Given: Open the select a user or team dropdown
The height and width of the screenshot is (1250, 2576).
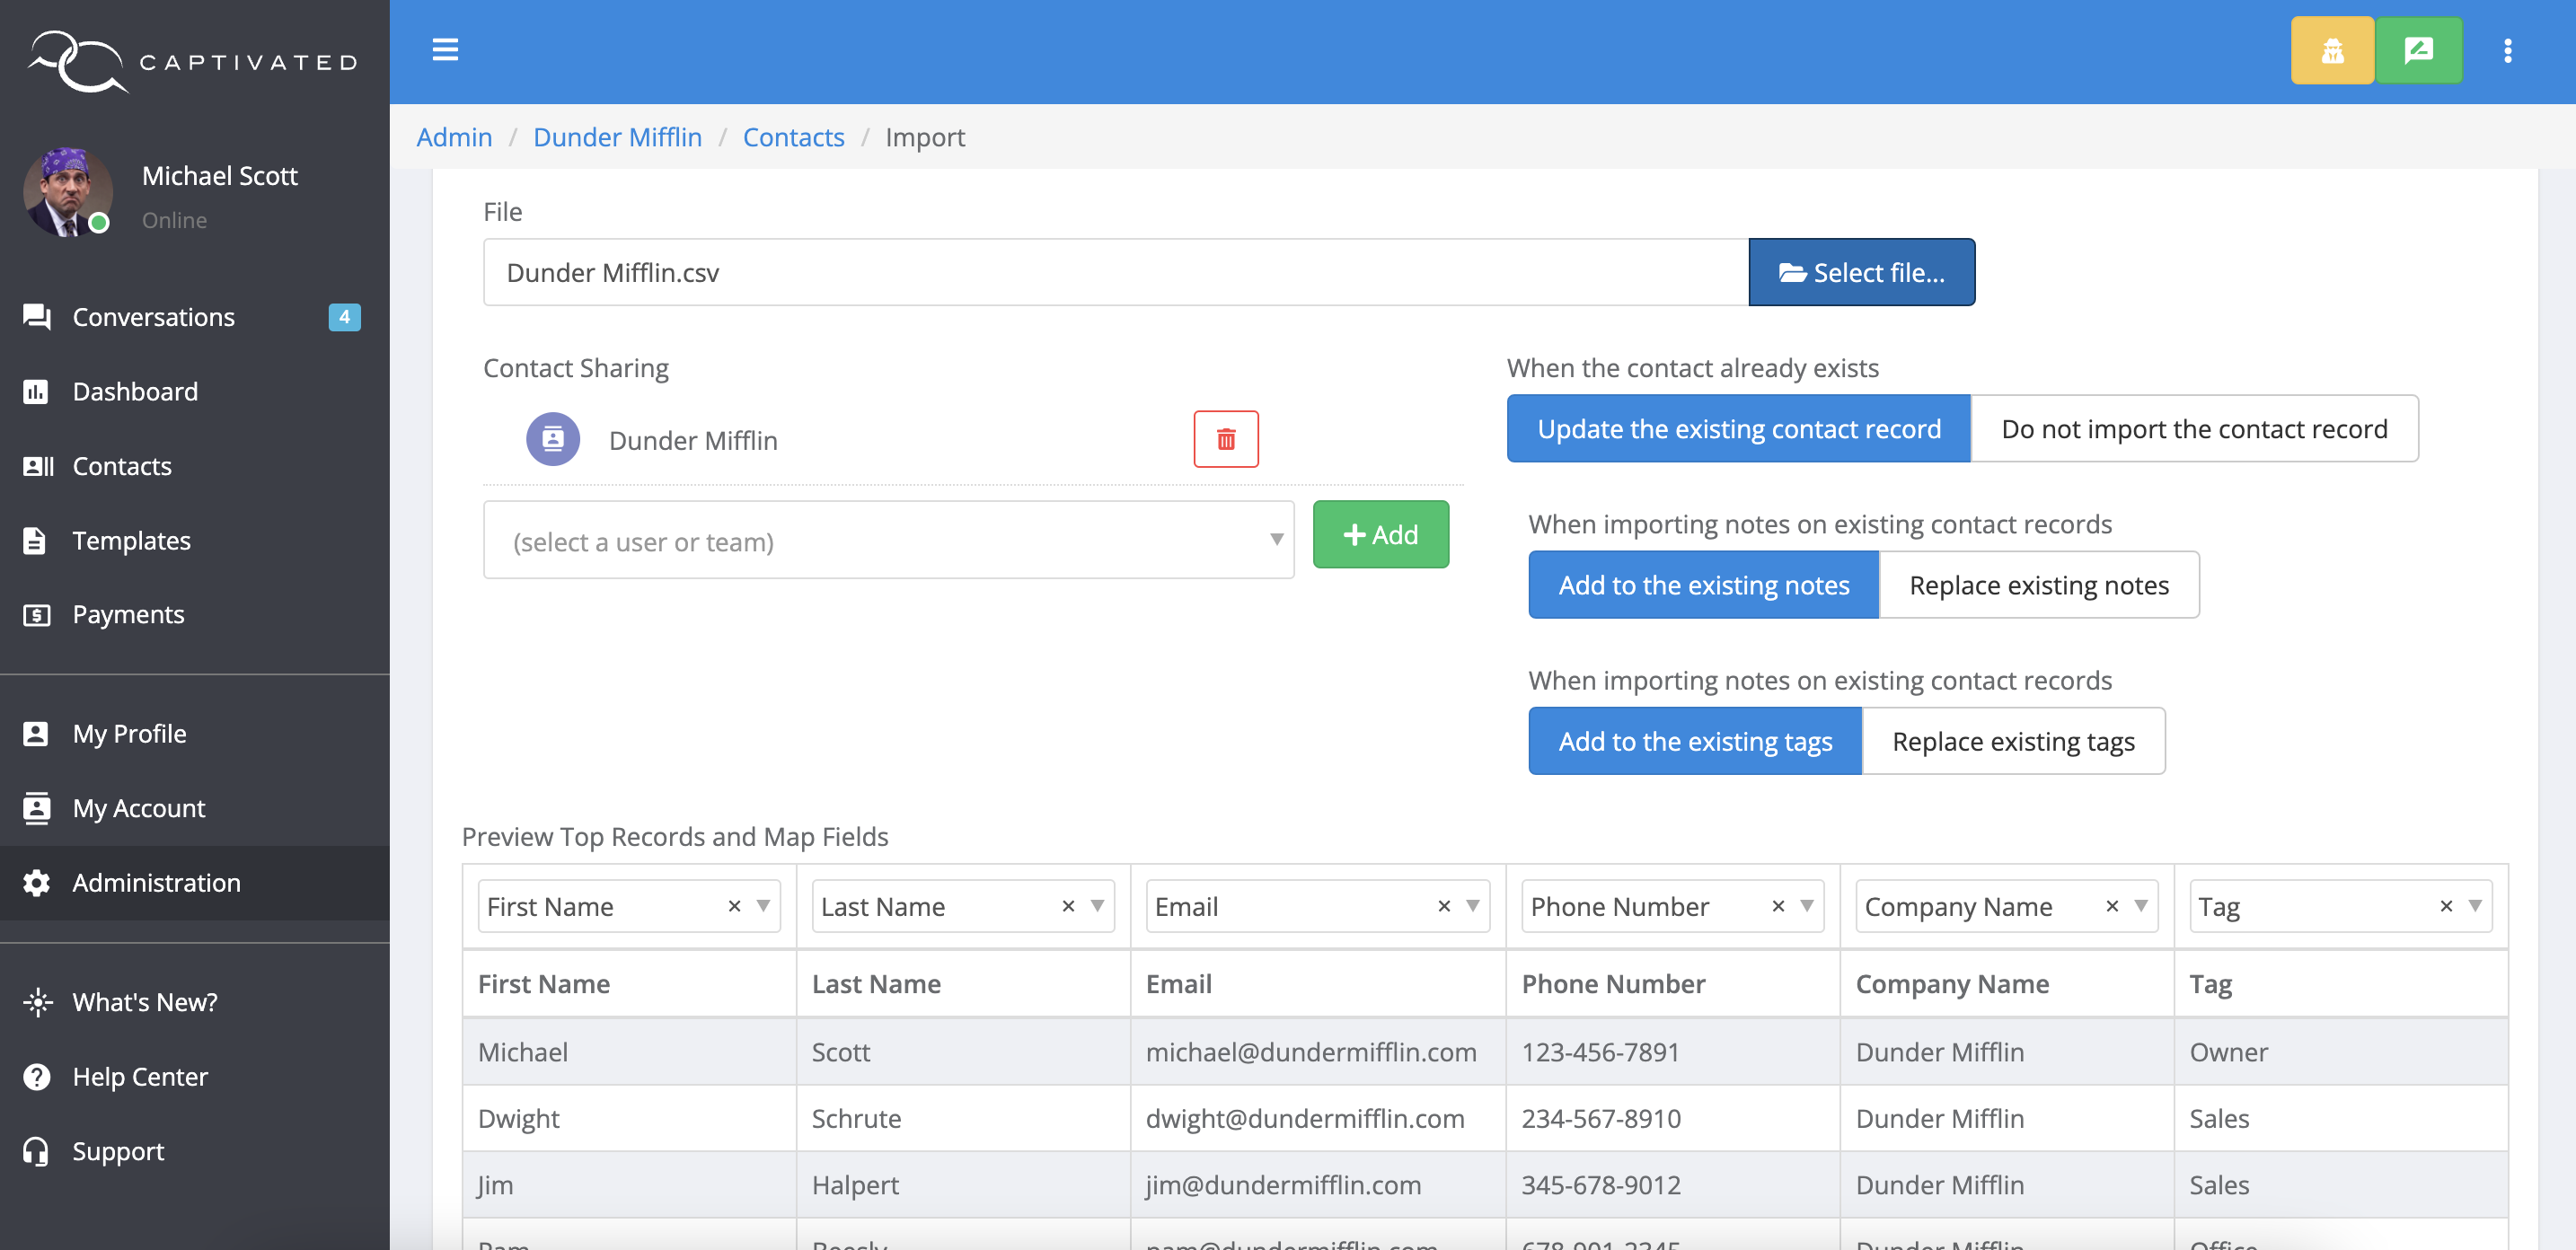Looking at the screenshot, I should click(x=889, y=540).
